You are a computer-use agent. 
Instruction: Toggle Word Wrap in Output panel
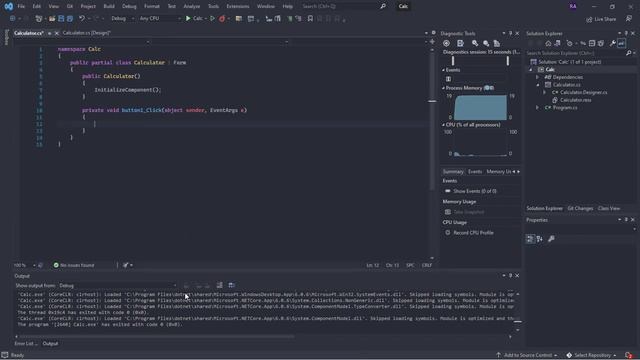tap(231, 285)
